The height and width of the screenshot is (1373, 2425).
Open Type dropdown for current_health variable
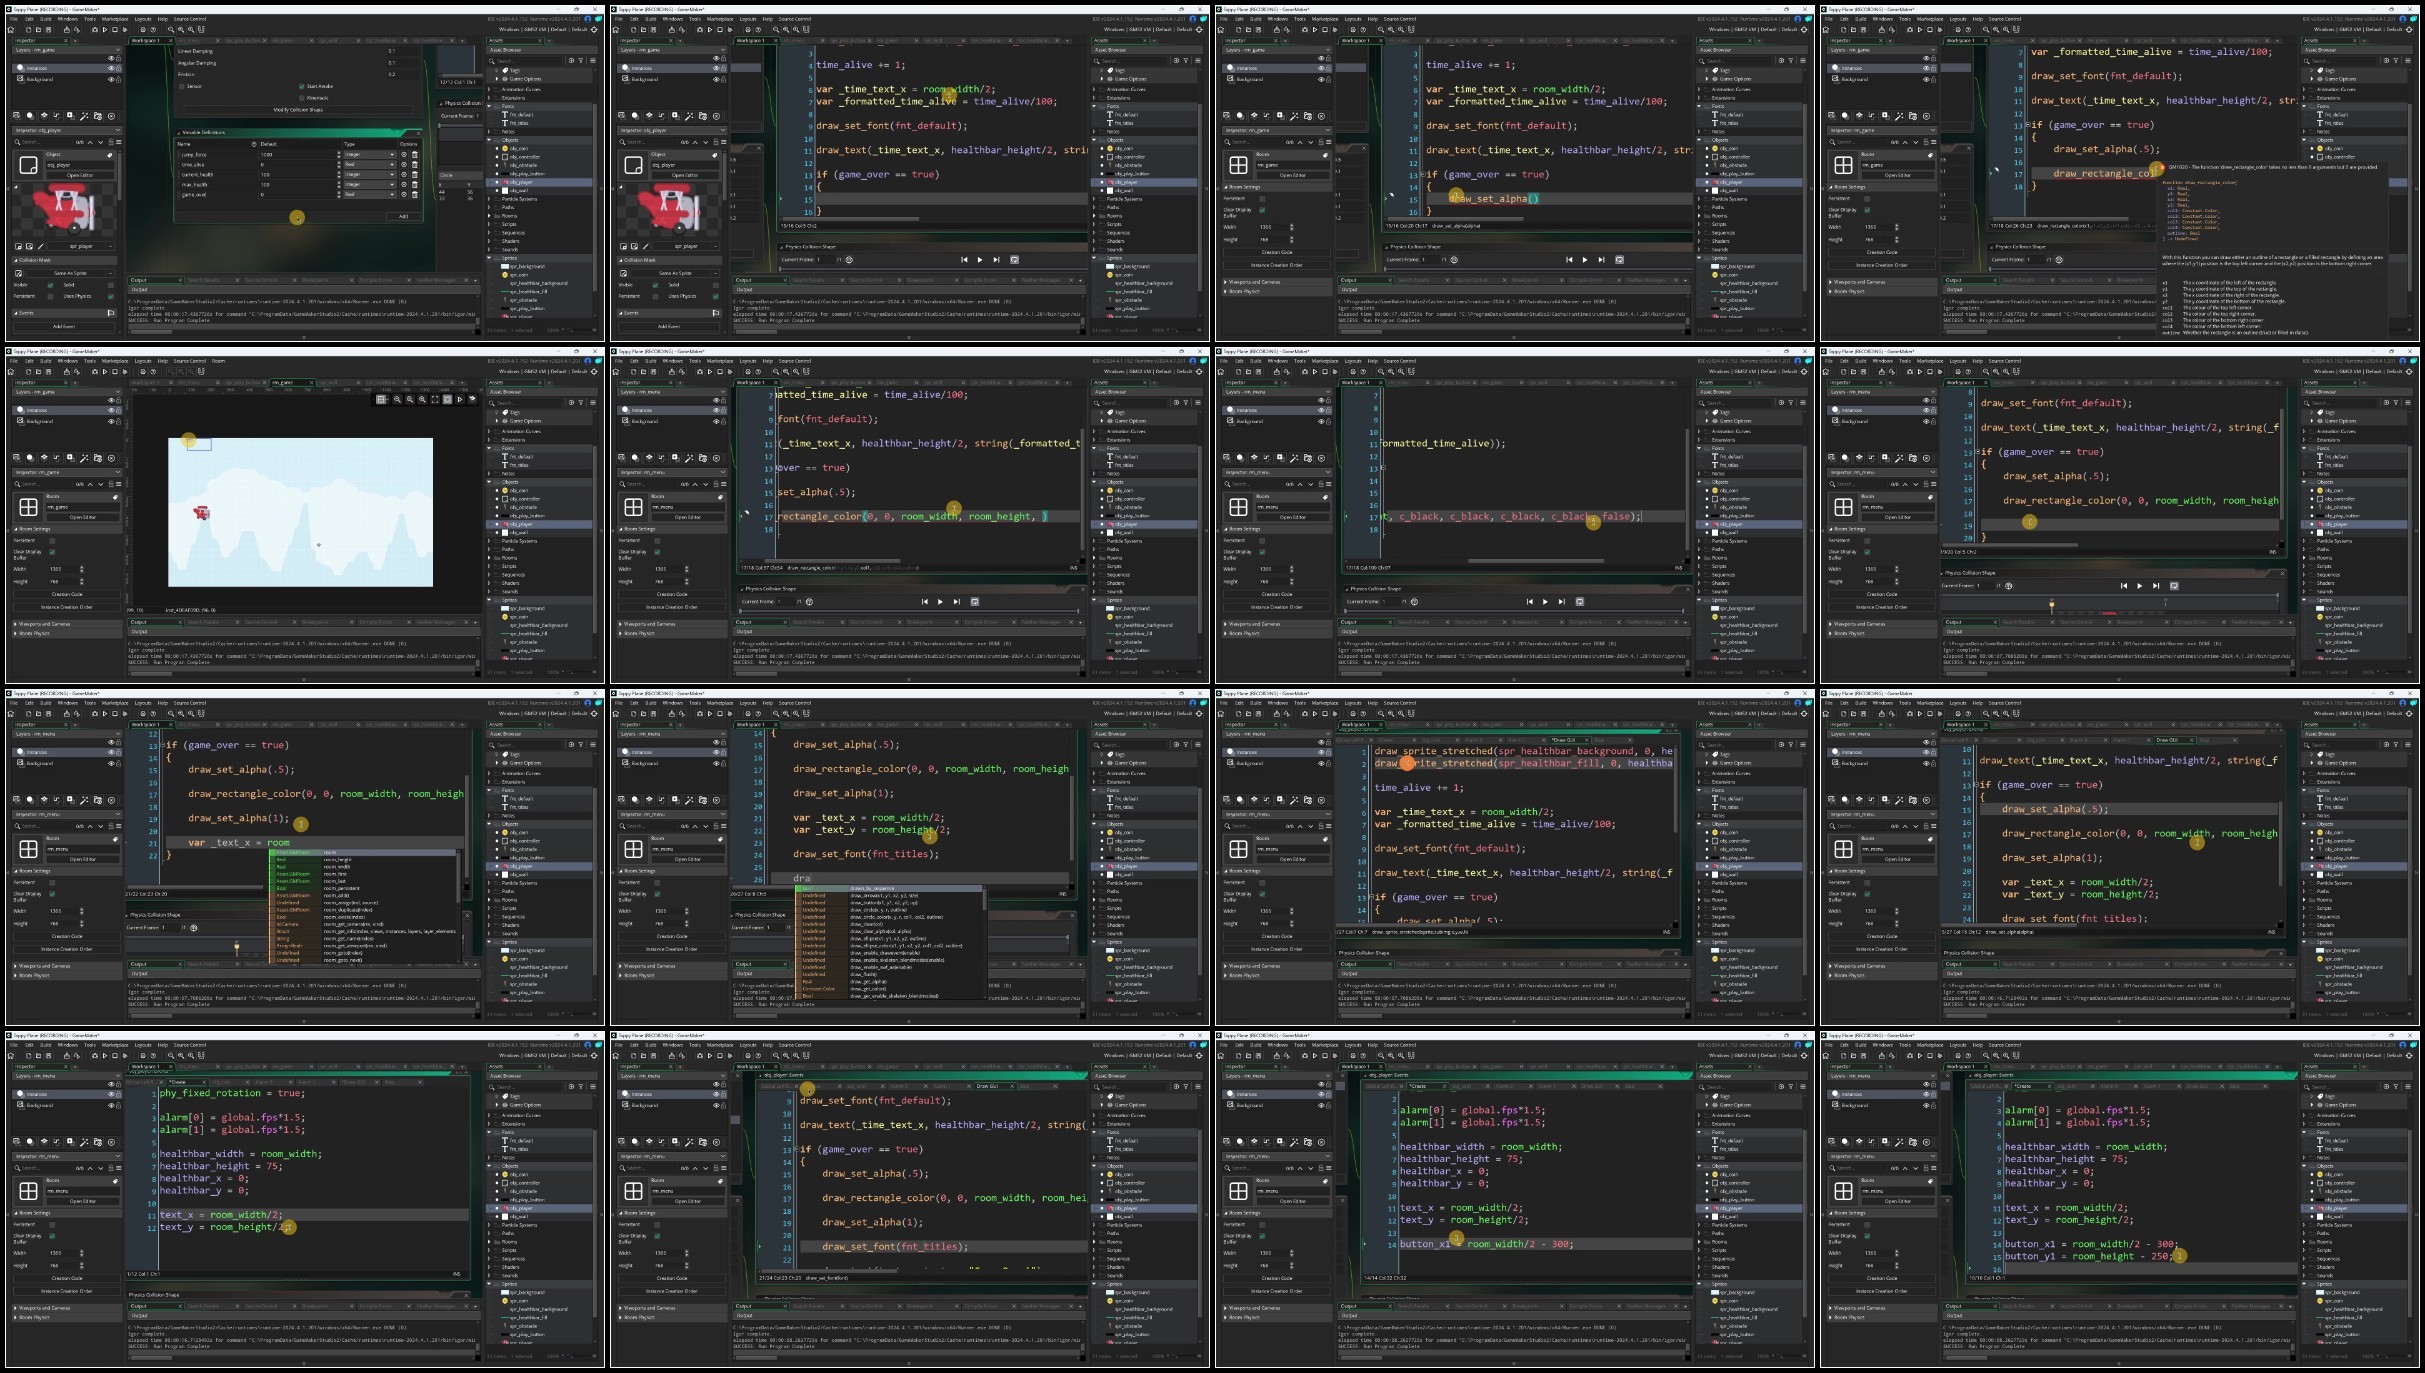click(369, 175)
